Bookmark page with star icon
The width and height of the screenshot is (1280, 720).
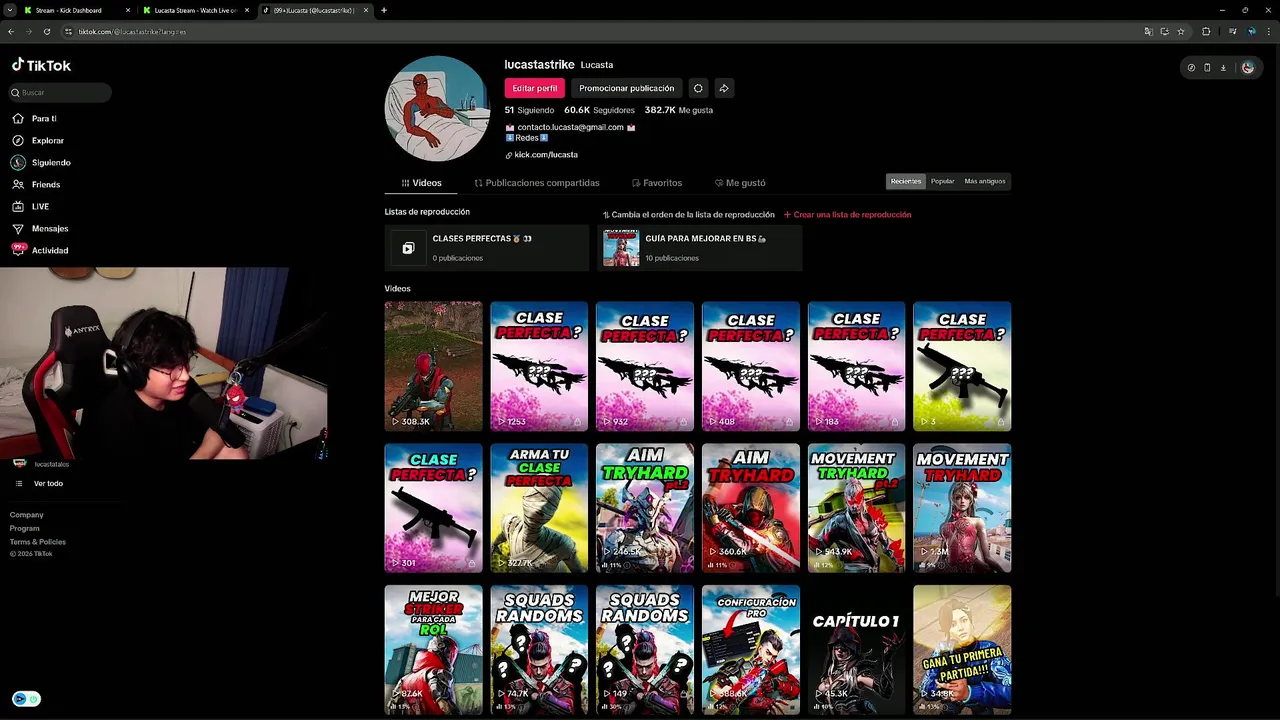coord(1181,31)
